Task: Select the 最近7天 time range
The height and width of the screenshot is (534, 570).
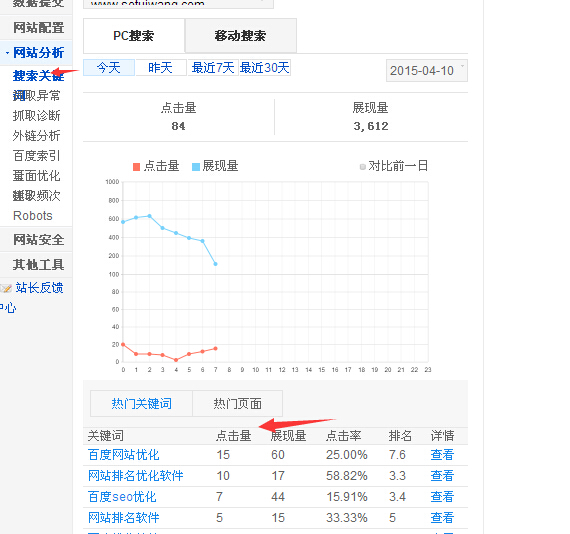Action: pos(213,68)
